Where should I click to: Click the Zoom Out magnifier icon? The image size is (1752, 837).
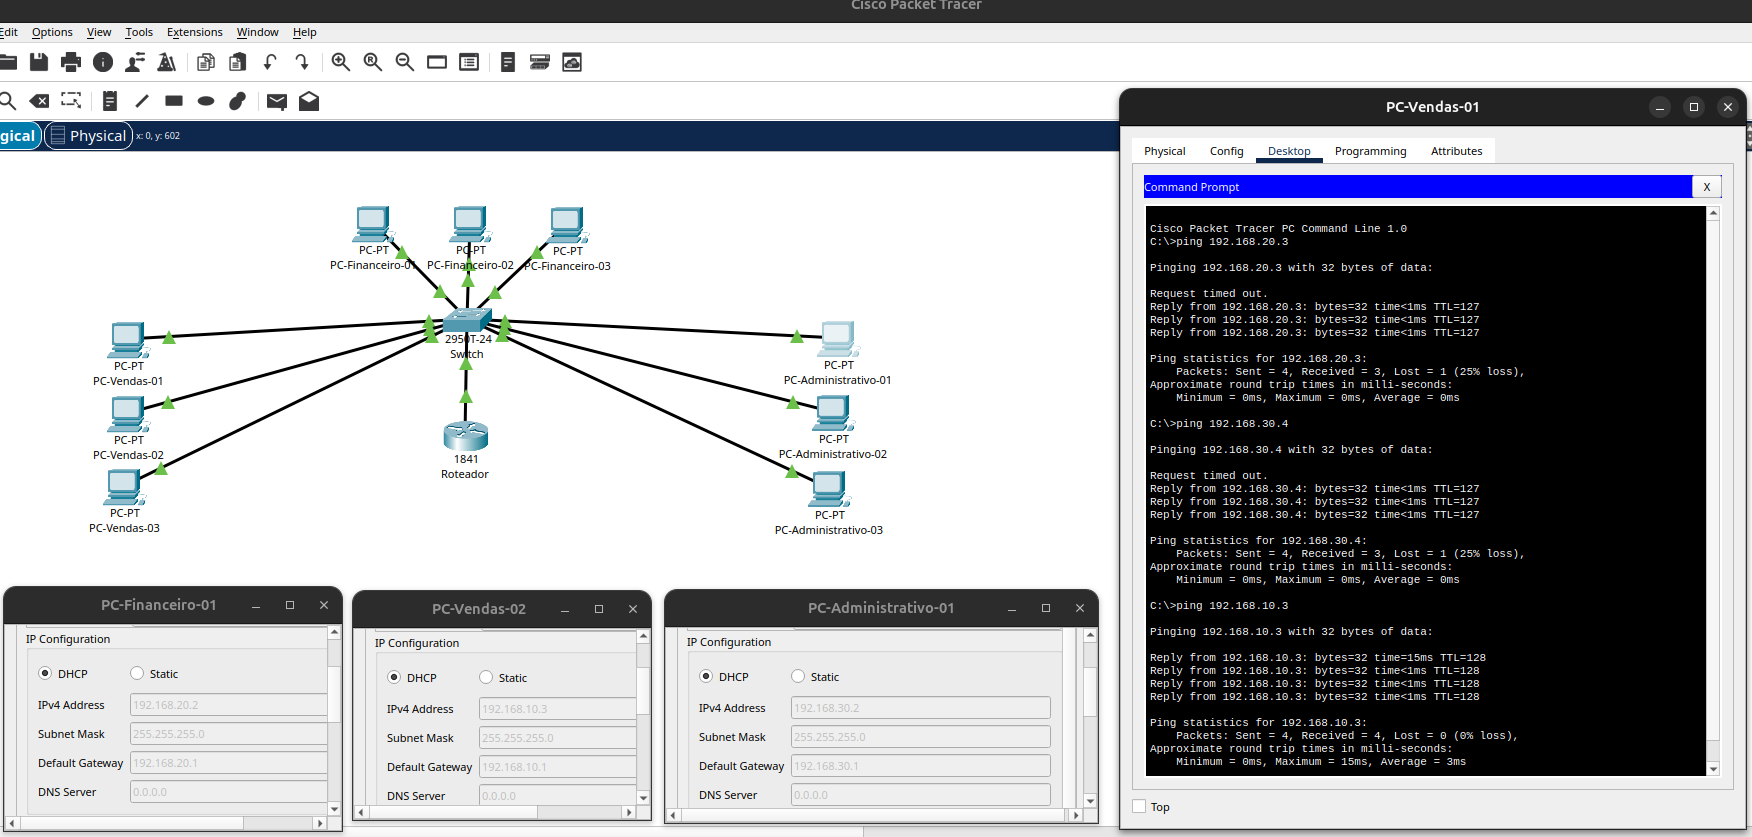pos(405,62)
